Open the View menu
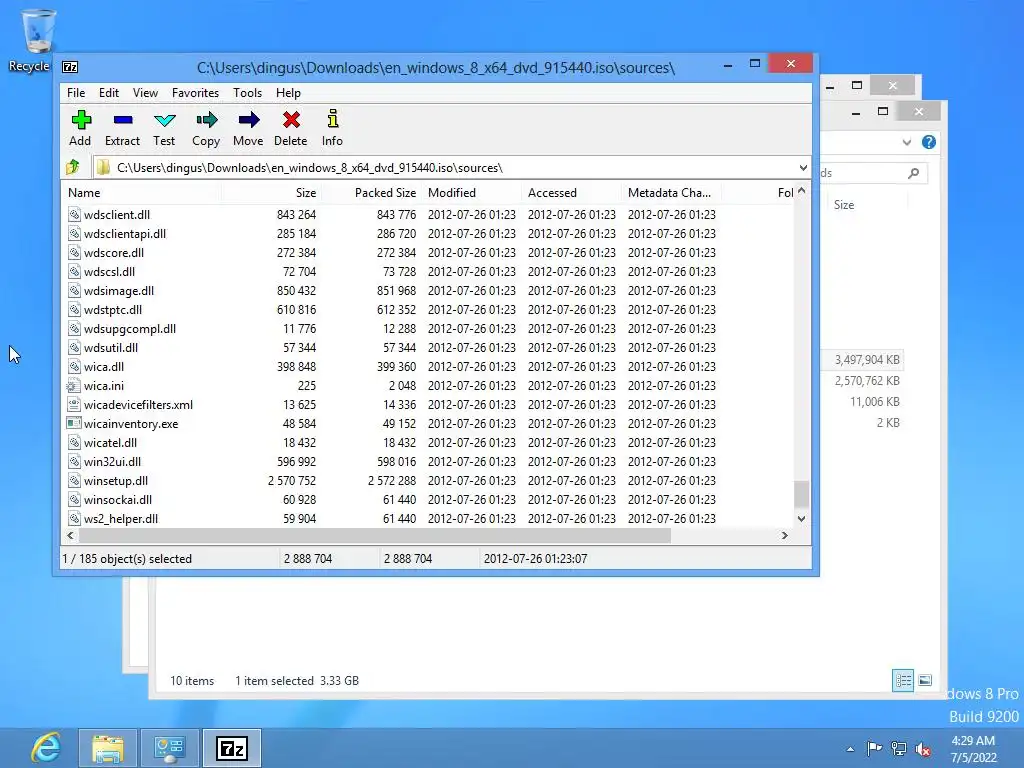 145,93
